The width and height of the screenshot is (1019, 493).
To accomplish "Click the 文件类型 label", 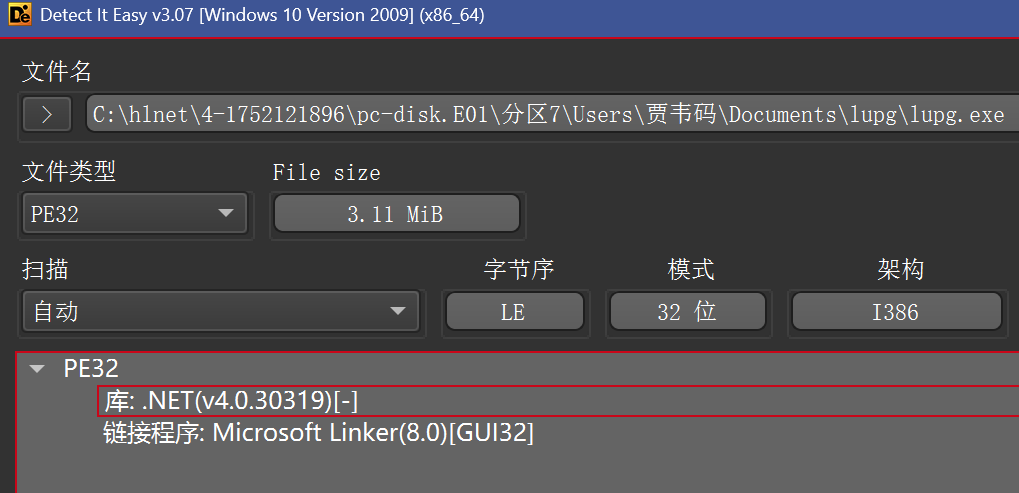I will 69,172.
